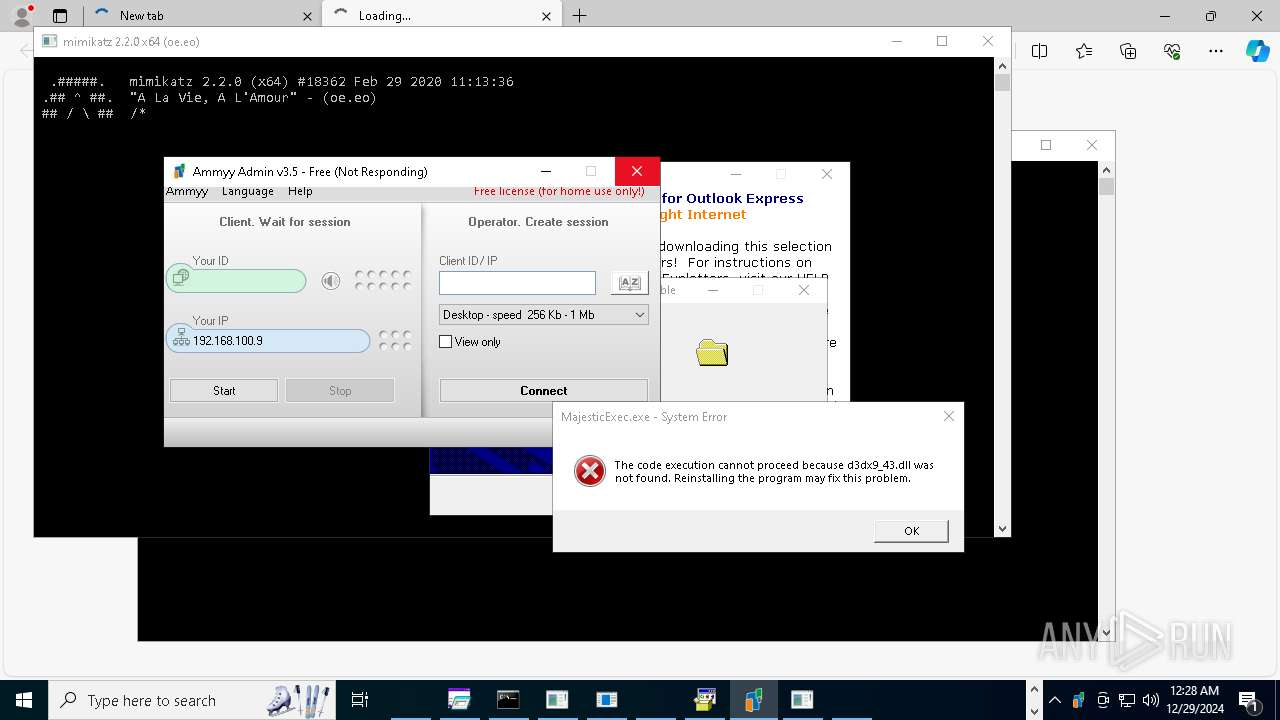The image size is (1280, 720).
Task: Click the Connect button
Action: [x=544, y=390]
